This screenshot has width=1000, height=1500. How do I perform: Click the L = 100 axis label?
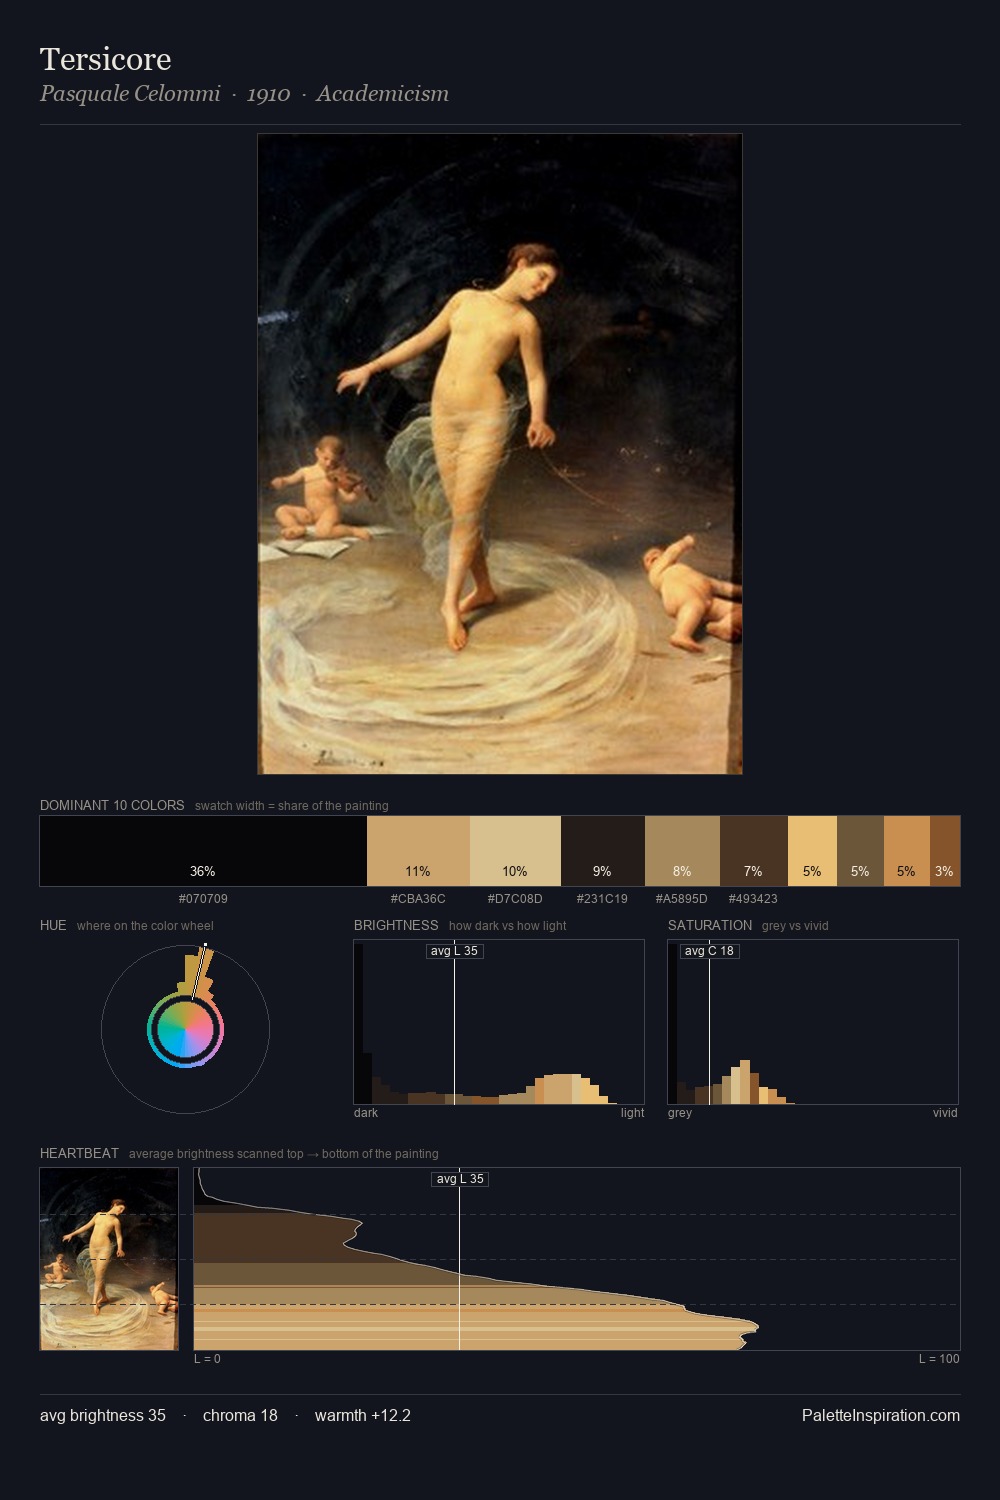pos(939,1359)
